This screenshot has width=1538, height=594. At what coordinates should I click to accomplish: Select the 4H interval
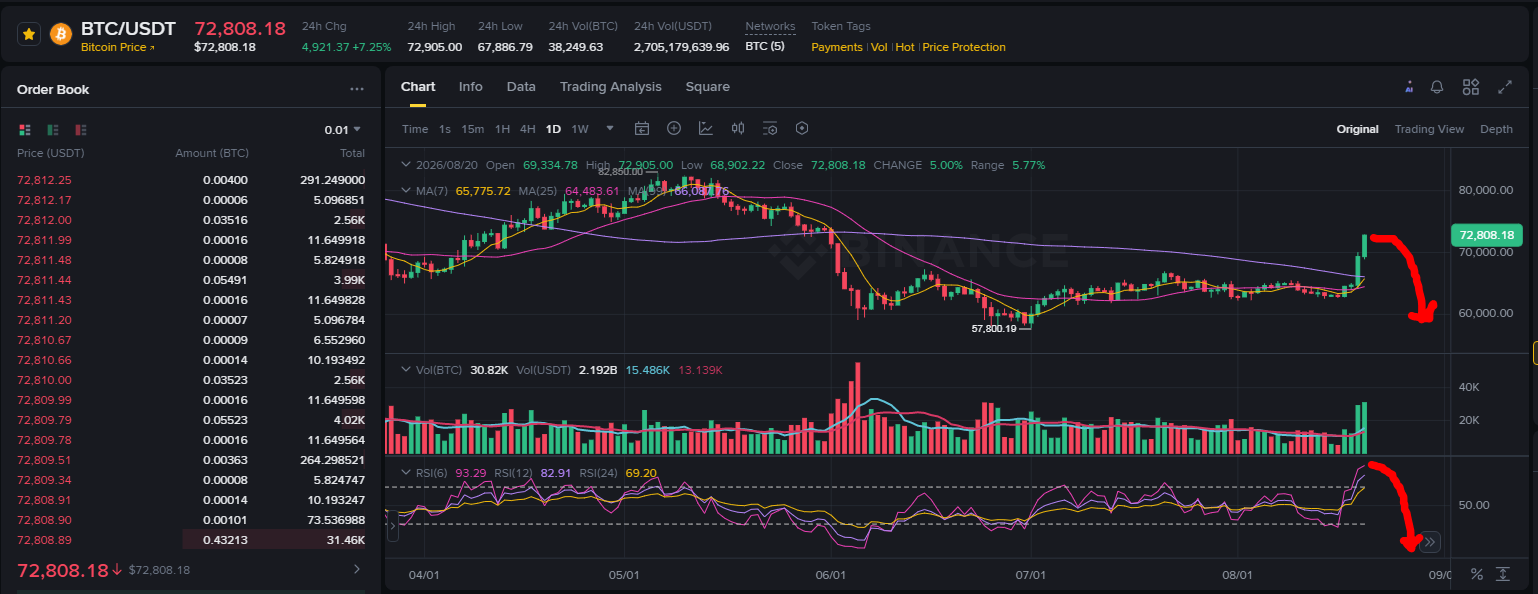click(x=528, y=129)
